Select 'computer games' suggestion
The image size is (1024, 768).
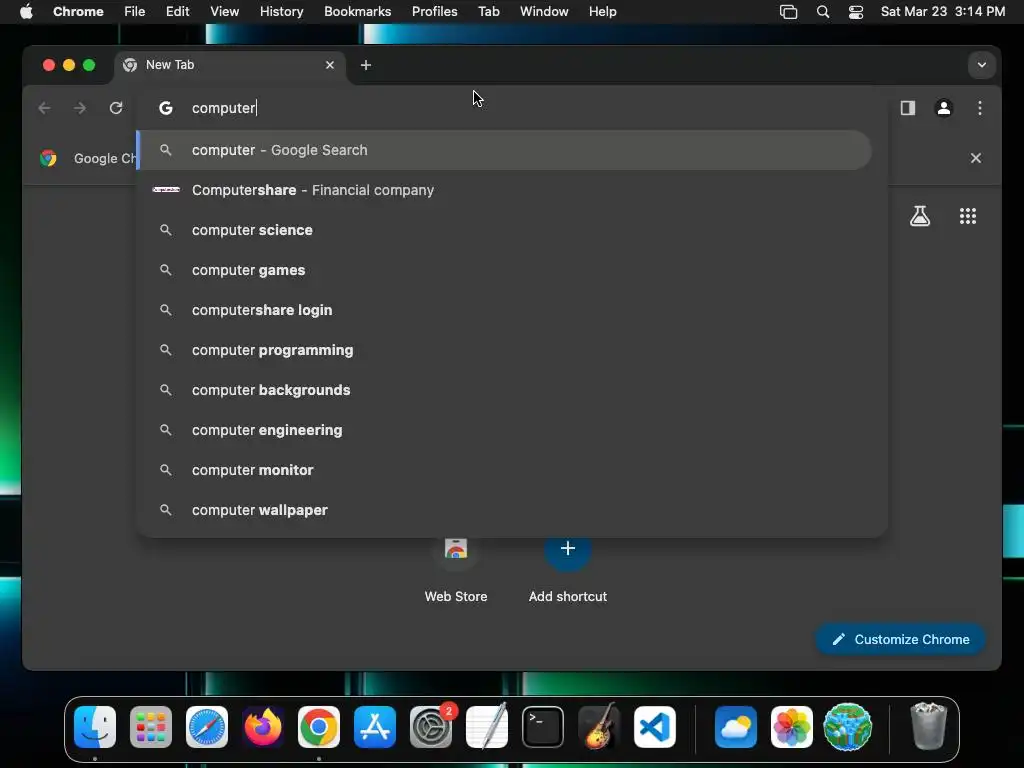point(504,270)
